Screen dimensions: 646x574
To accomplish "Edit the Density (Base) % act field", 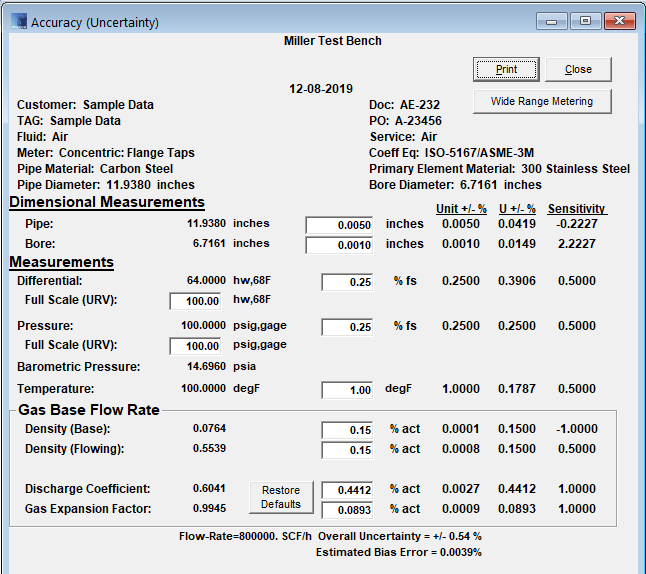I will point(349,430).
